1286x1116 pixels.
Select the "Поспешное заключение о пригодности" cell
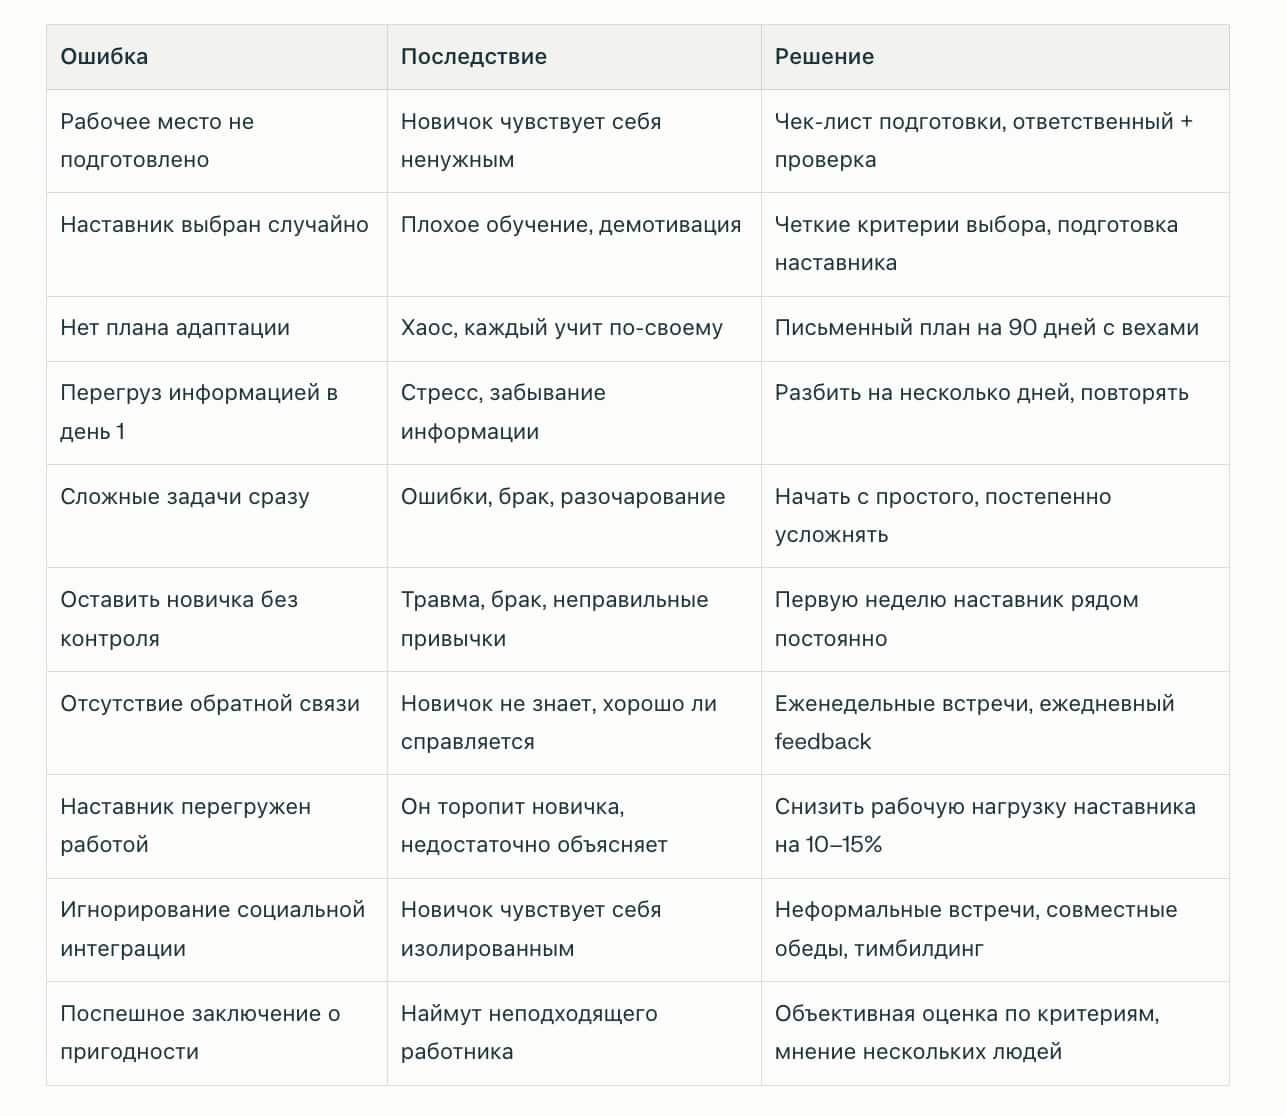tap(200, 1032)
